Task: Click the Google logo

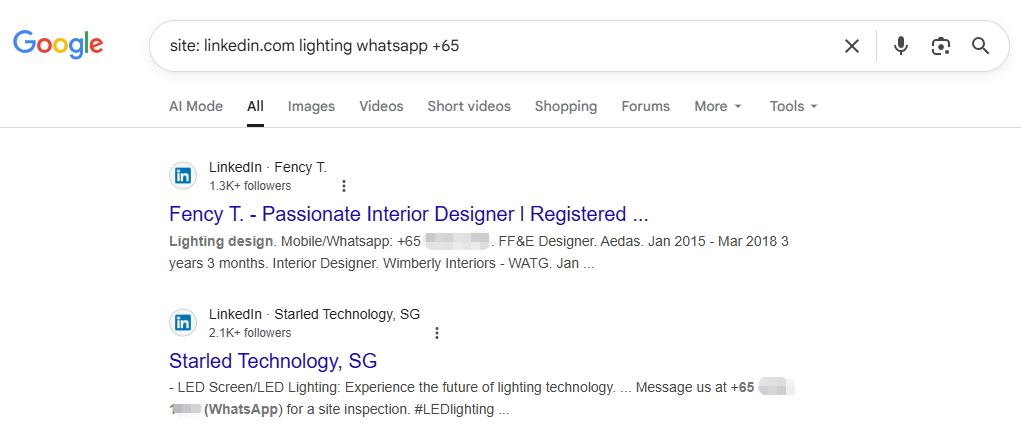Action: click(x=58, y=44)
